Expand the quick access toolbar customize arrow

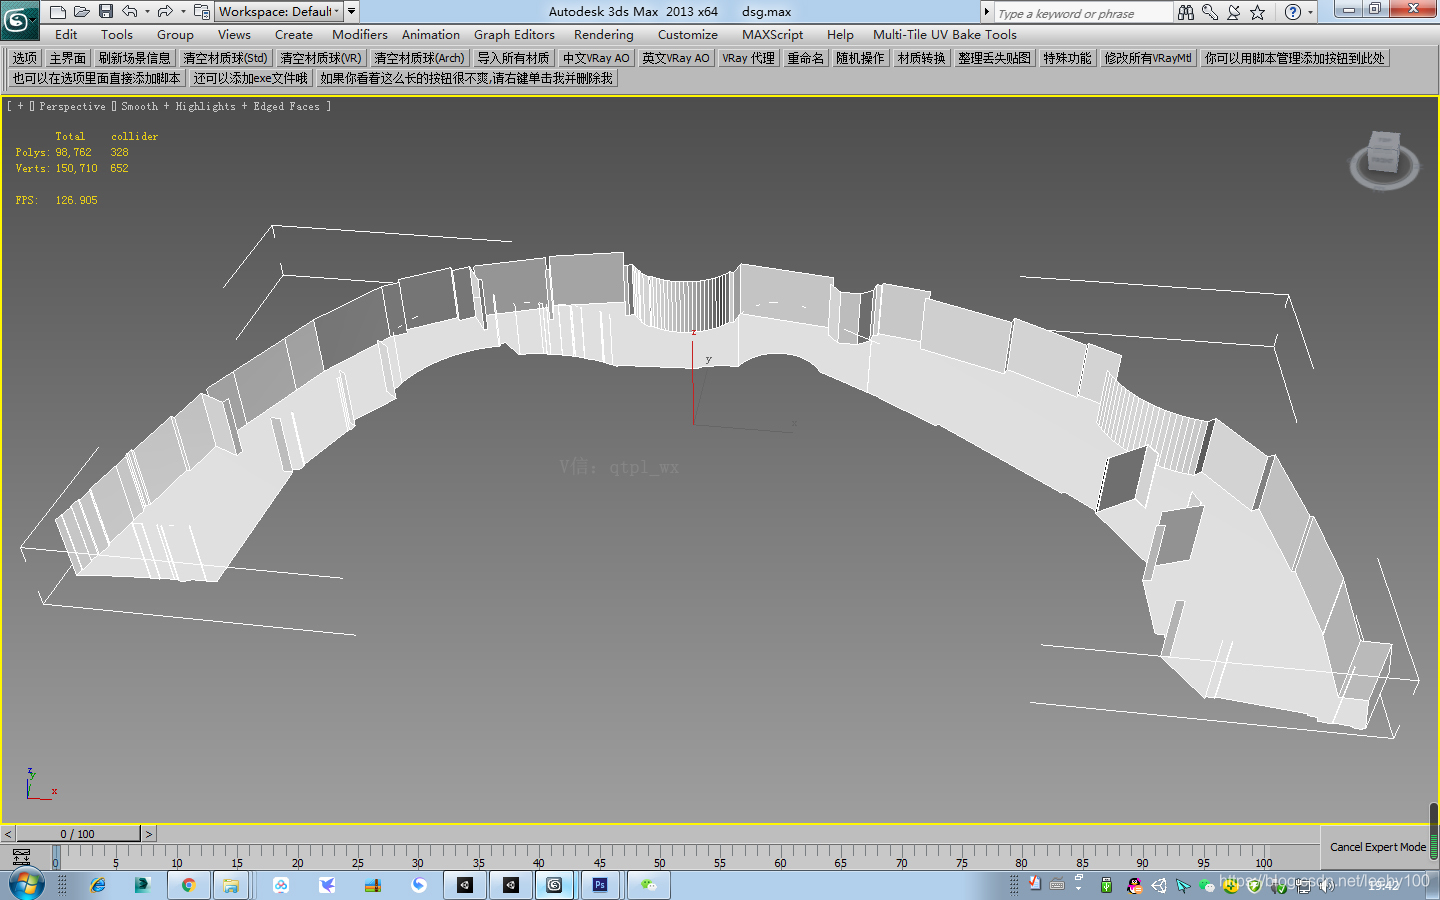tap(352, 12)
